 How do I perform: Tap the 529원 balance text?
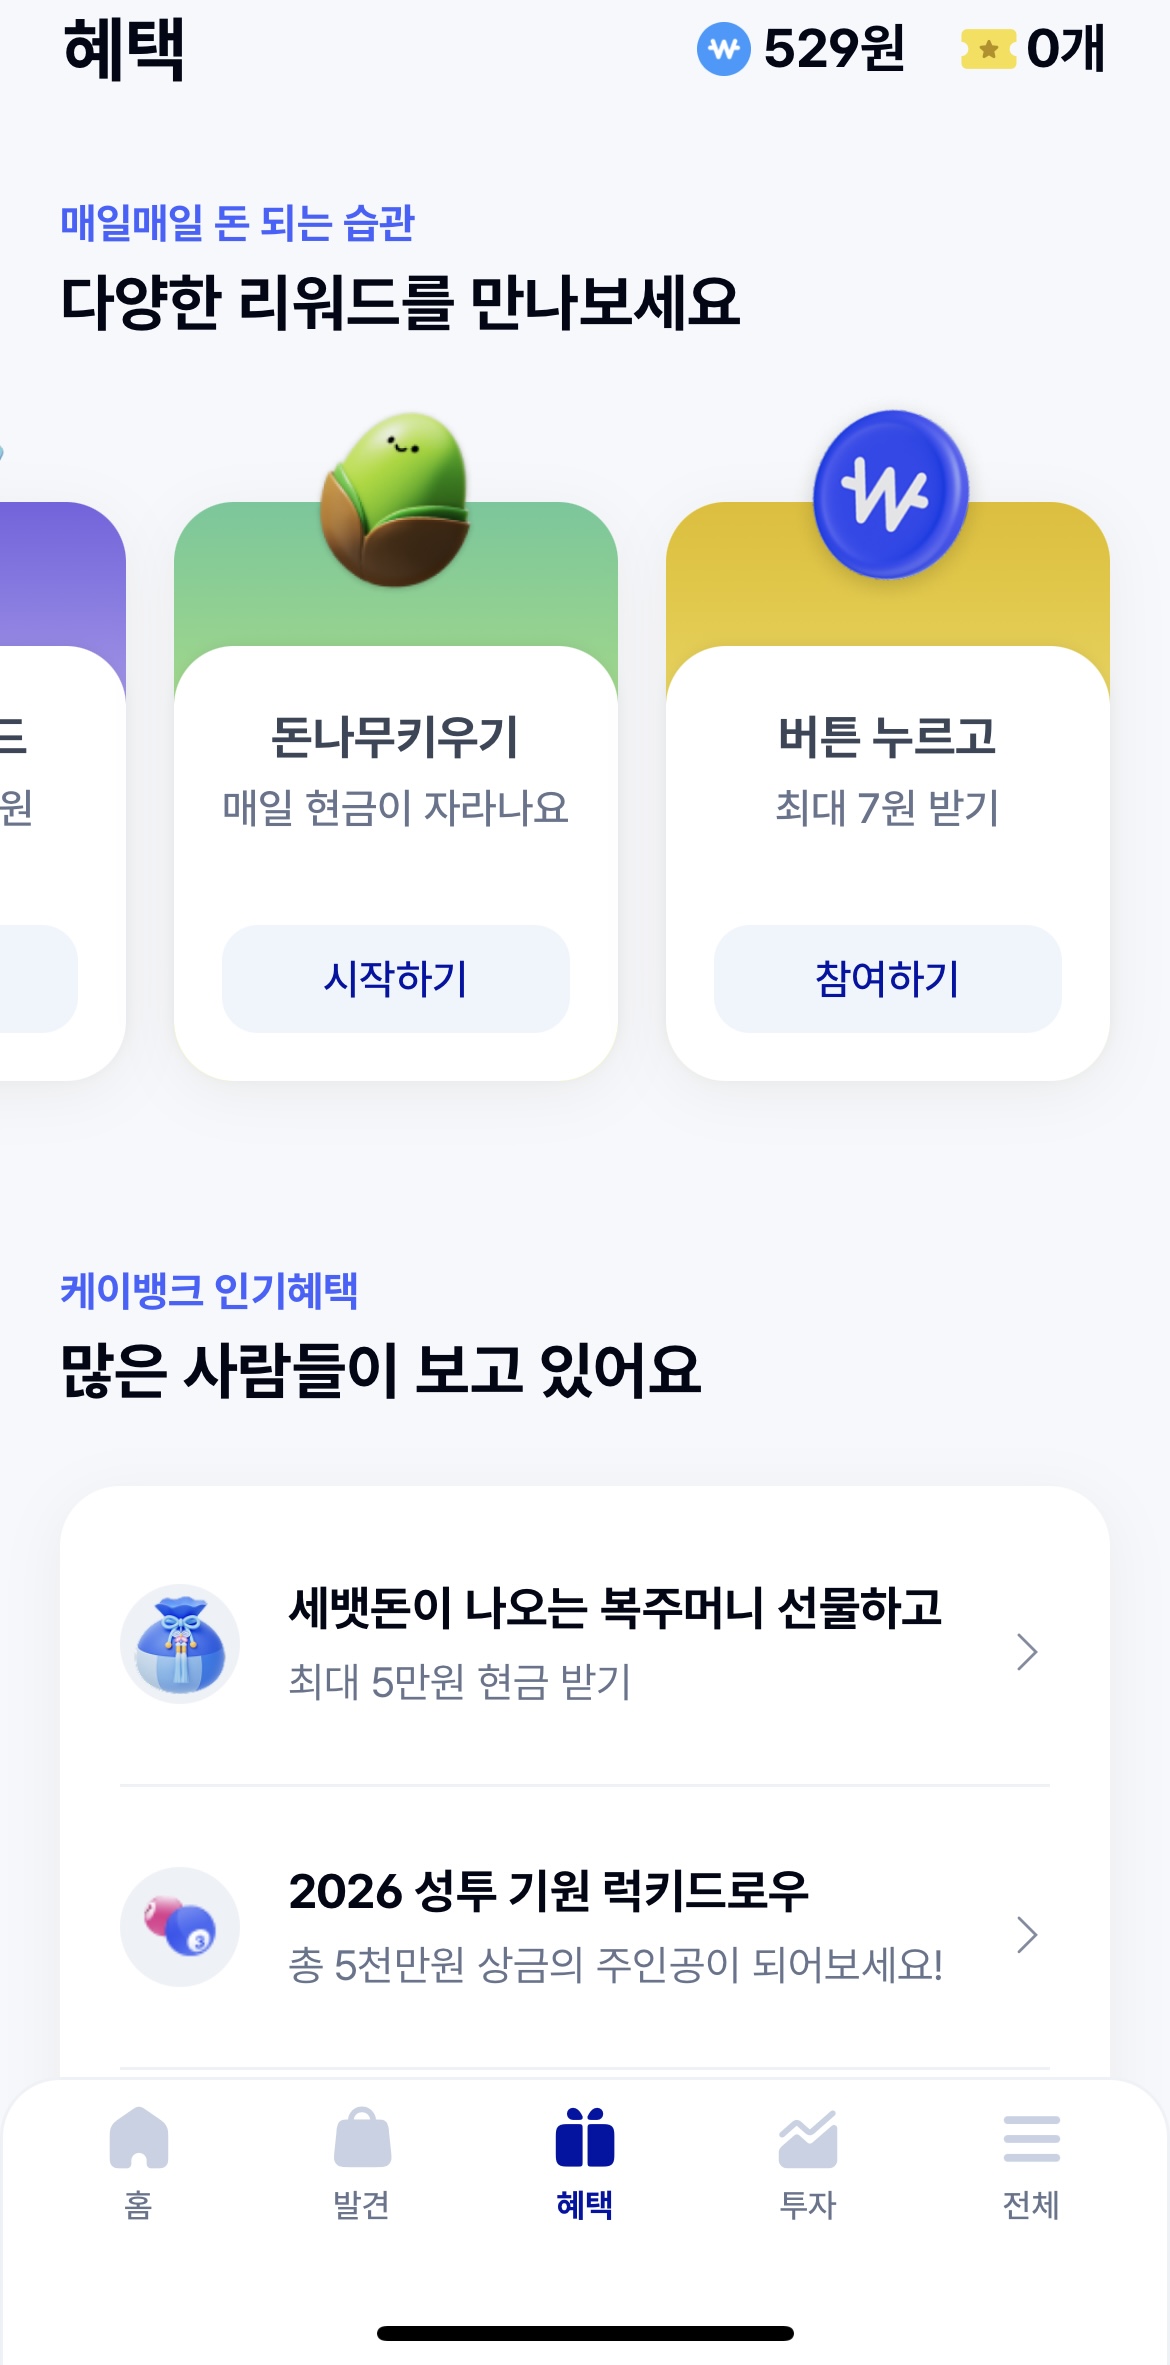(834, 49)
